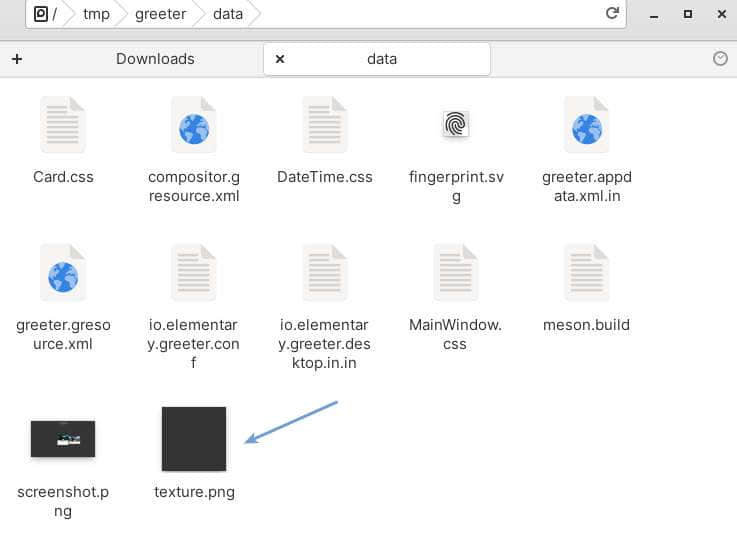Click the io.elementary.greeter.desktop.in.in file name
The height and width of the screenshot is (558, 737).
pos(324,344)
